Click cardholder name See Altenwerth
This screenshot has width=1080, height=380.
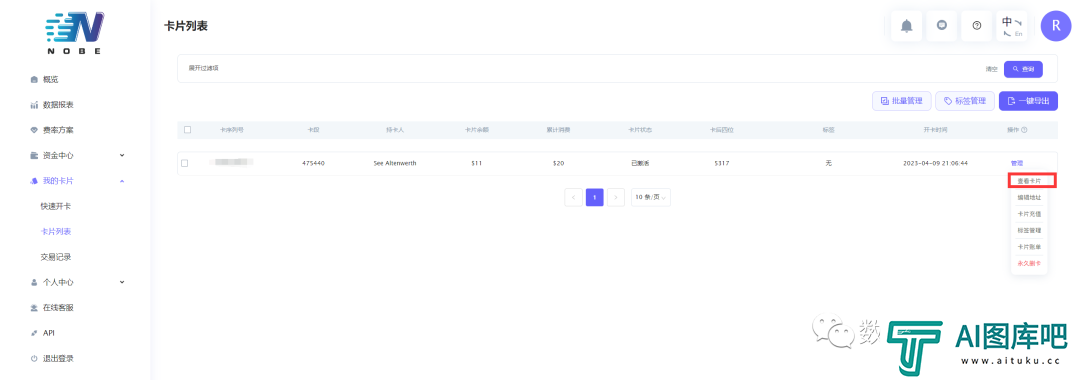click(395, 163)
